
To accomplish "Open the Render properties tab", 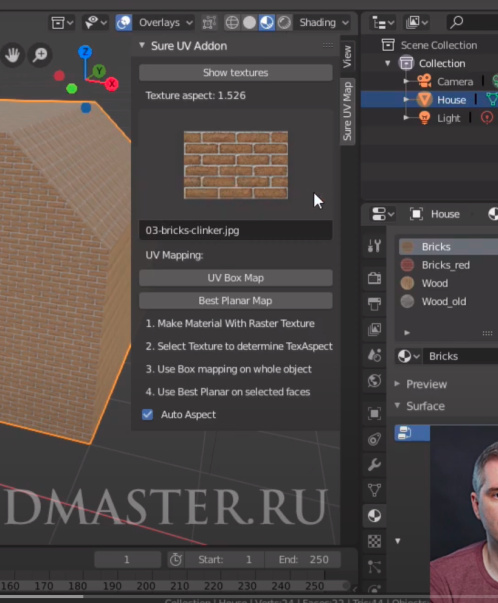I will coord(374,278).
